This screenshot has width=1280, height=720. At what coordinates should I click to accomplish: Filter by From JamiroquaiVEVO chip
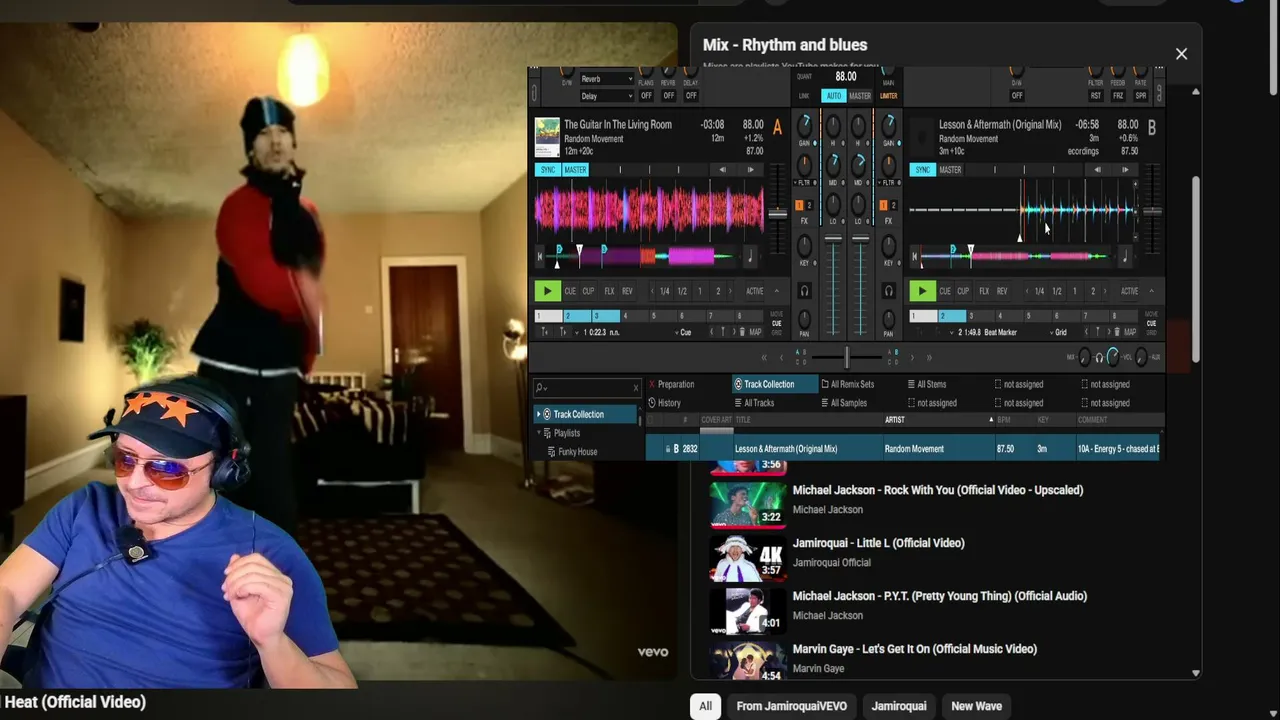coord(791,706)
